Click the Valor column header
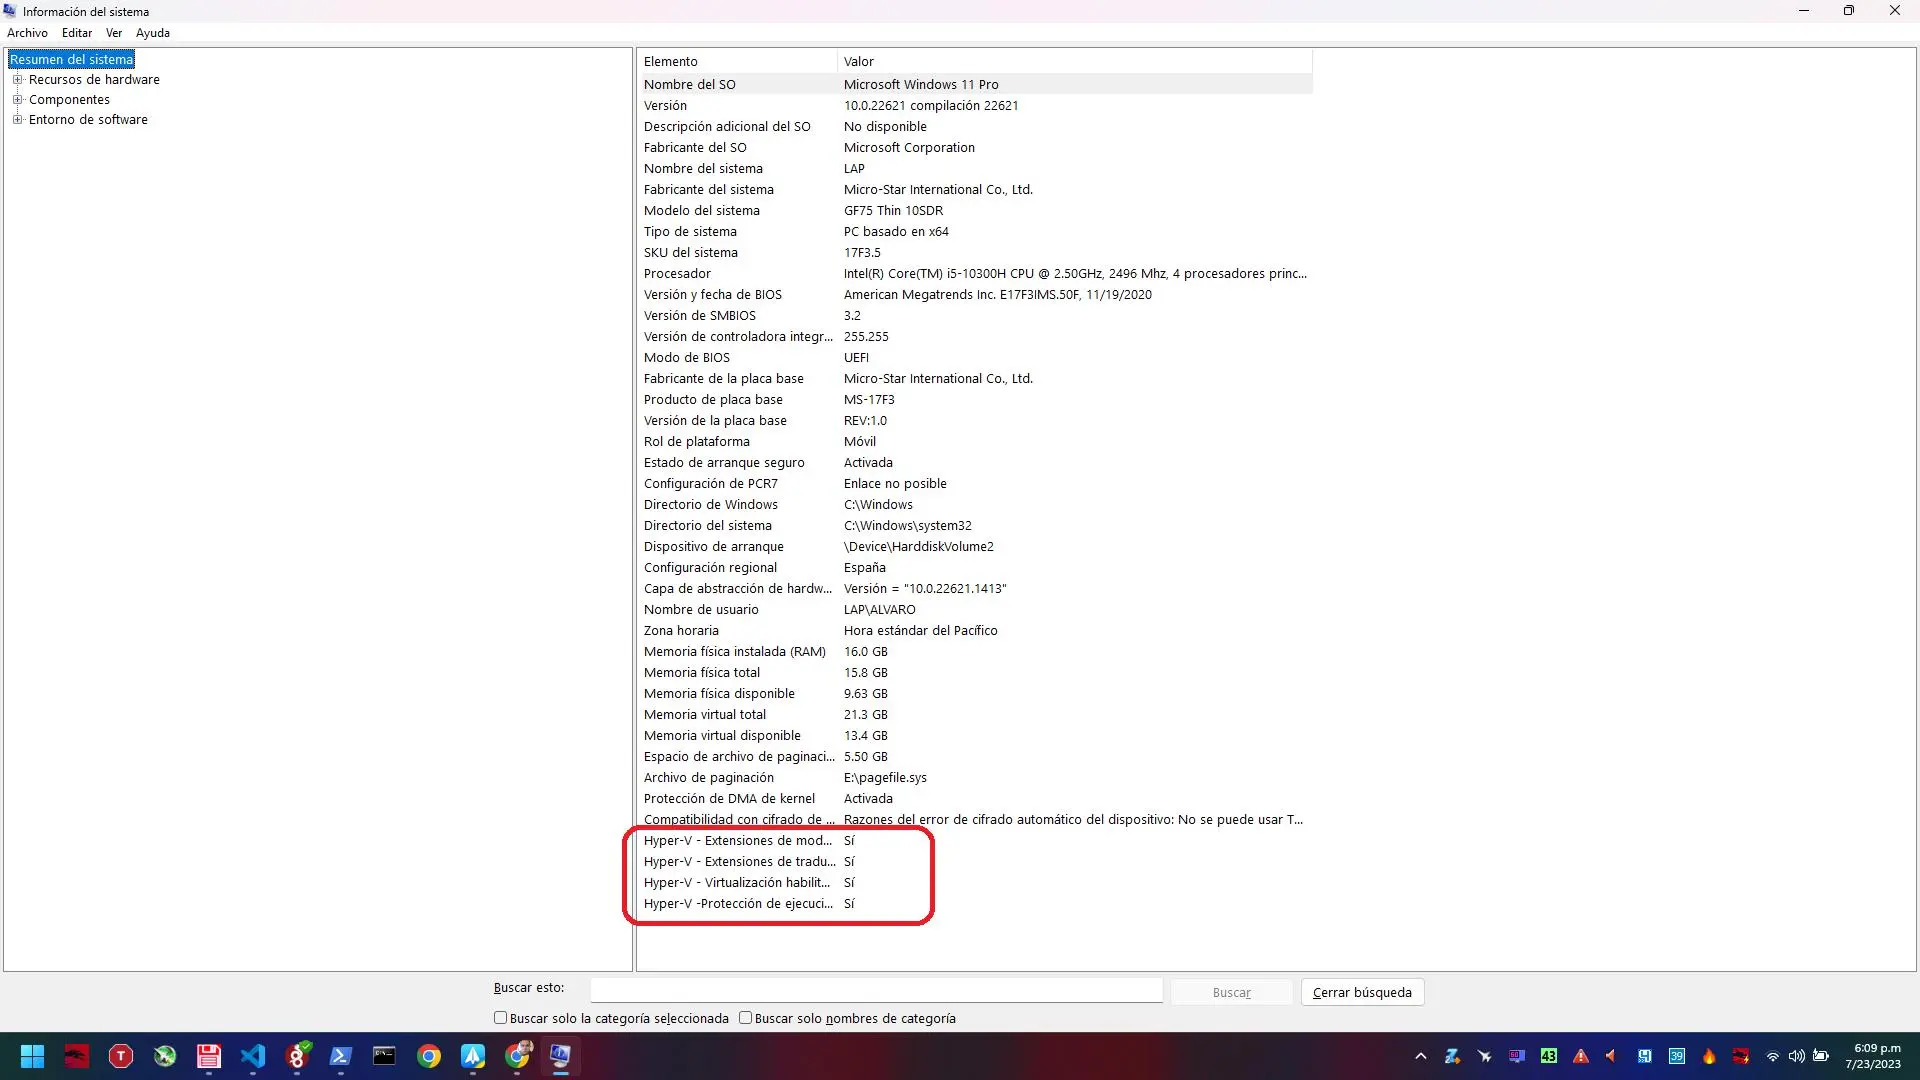 tap(1075, 62)
